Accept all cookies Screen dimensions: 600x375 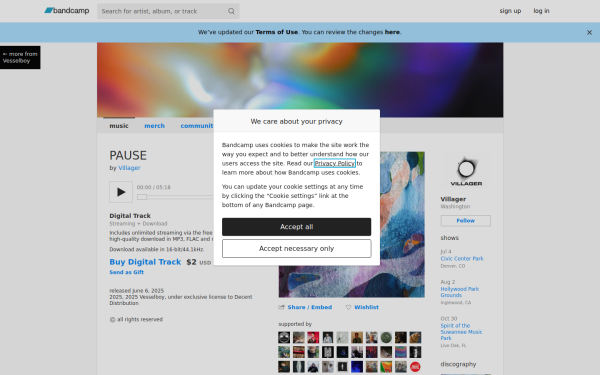(297, 227)
